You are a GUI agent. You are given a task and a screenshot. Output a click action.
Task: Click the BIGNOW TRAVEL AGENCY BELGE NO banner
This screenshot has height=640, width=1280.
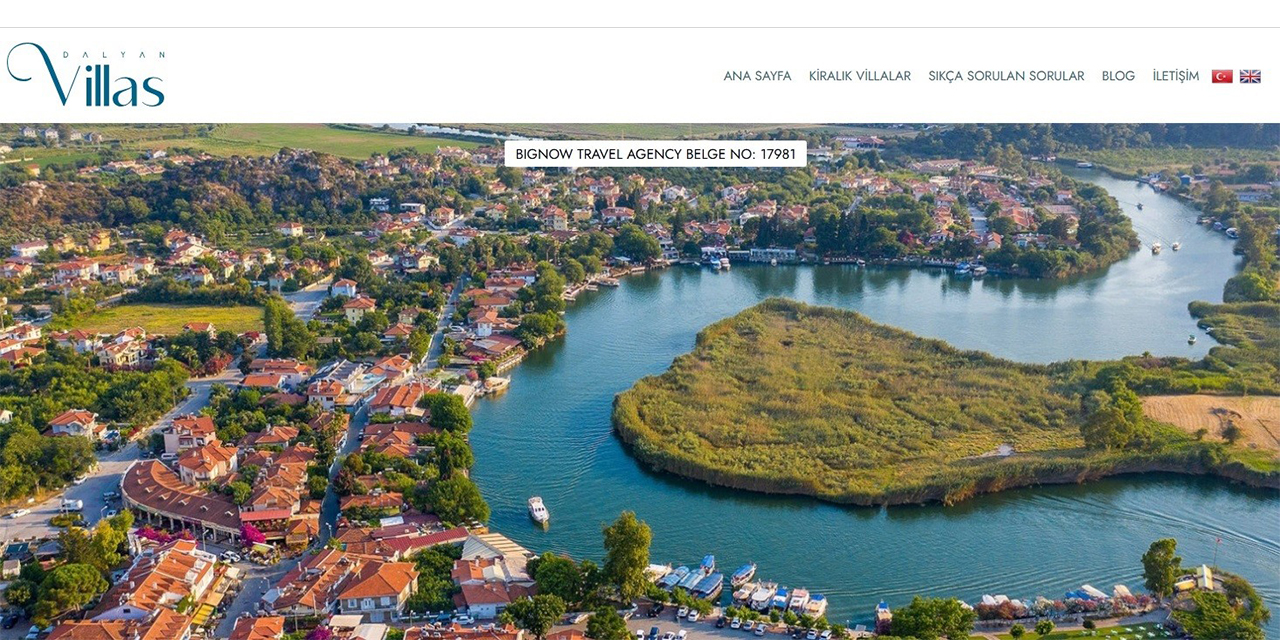pos(655,154)
